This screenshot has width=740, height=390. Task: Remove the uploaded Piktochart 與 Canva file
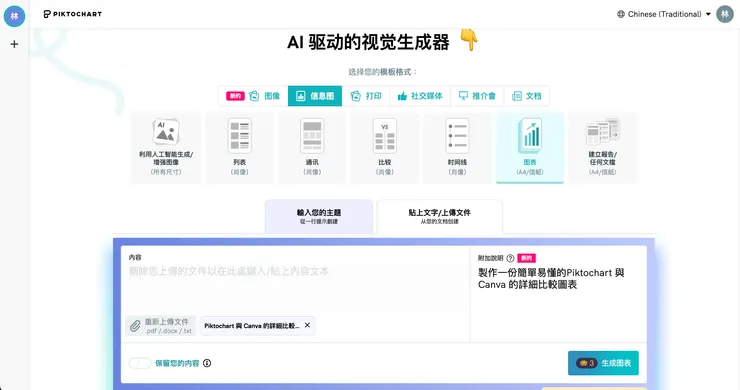[307, 325]
